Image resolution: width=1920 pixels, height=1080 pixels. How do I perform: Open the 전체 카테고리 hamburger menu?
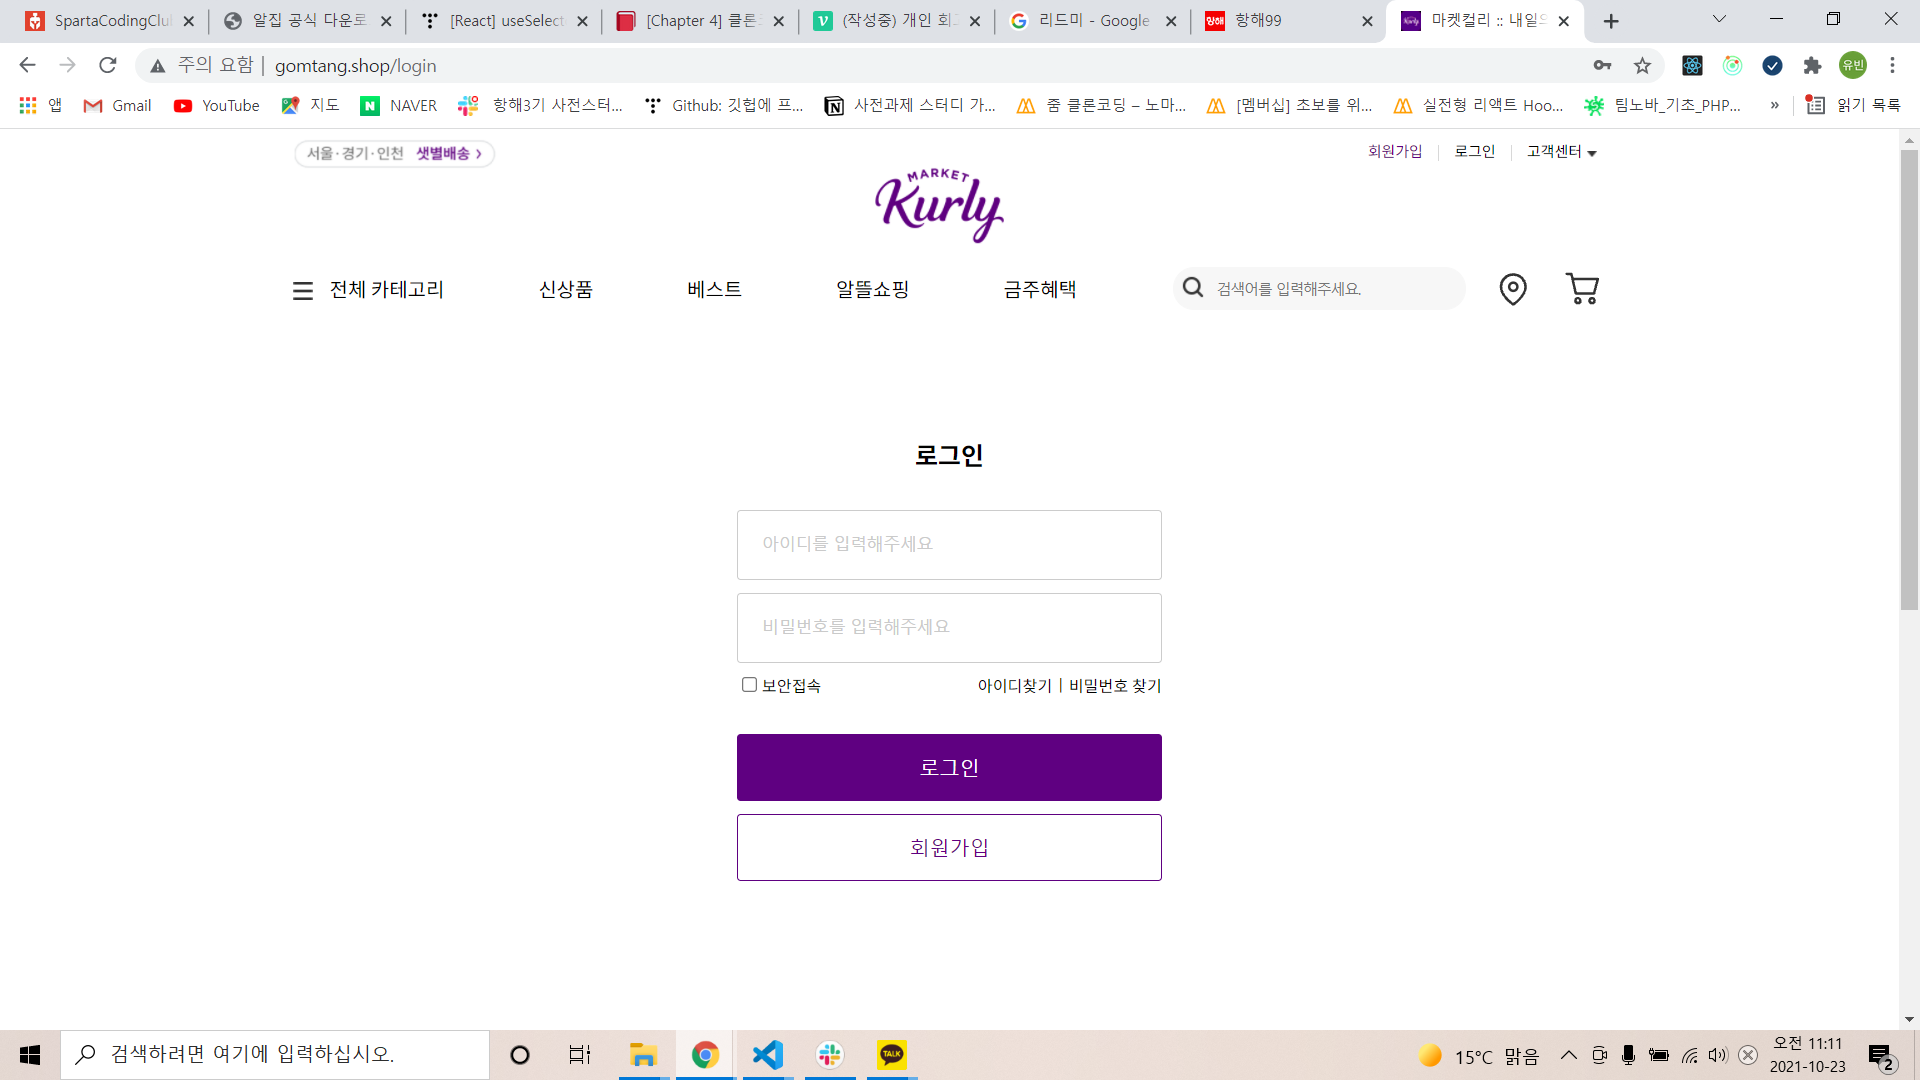[302, 290]
